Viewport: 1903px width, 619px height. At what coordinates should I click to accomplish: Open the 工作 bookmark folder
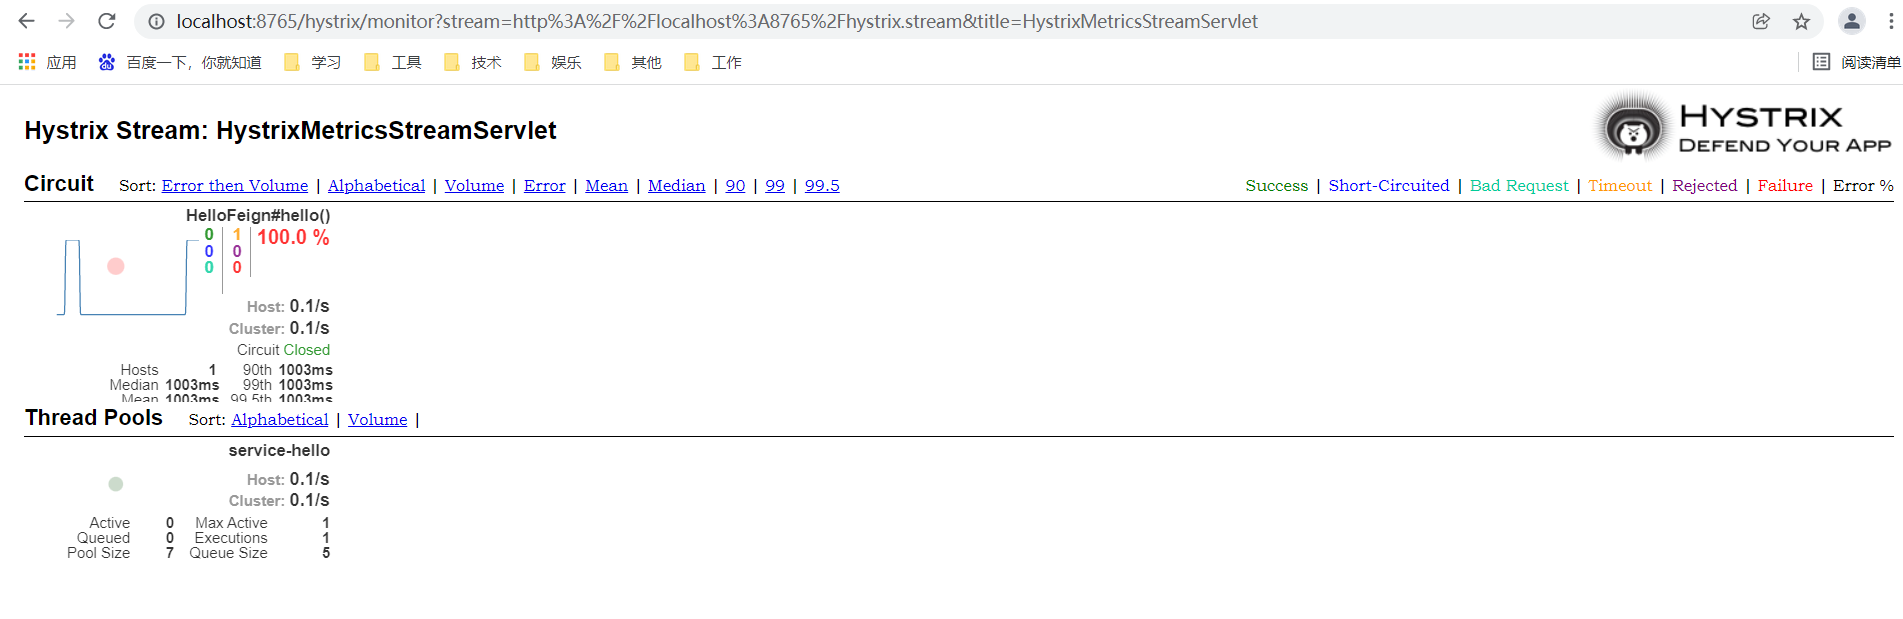[x=713, y=62]
